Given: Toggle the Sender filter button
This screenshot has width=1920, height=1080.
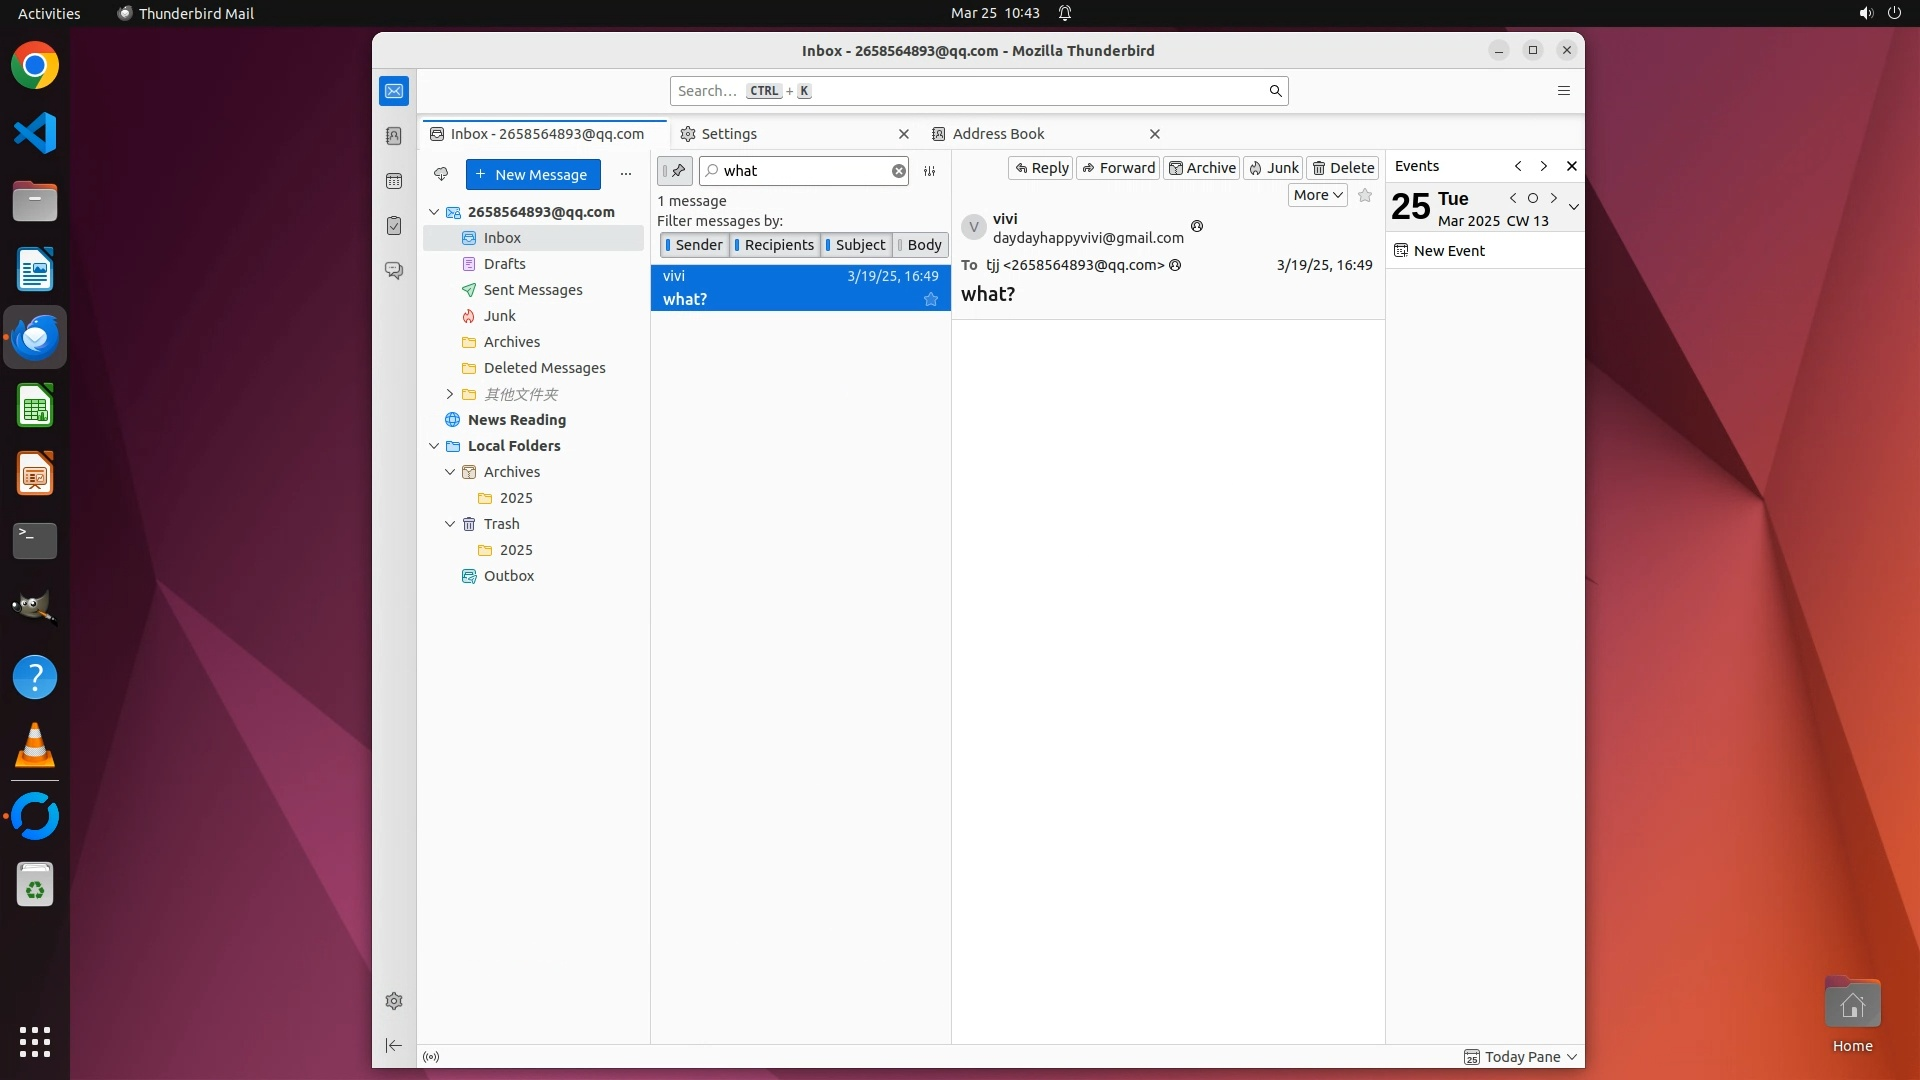Looking at the screenshot, I should click(x=694, y=245).
